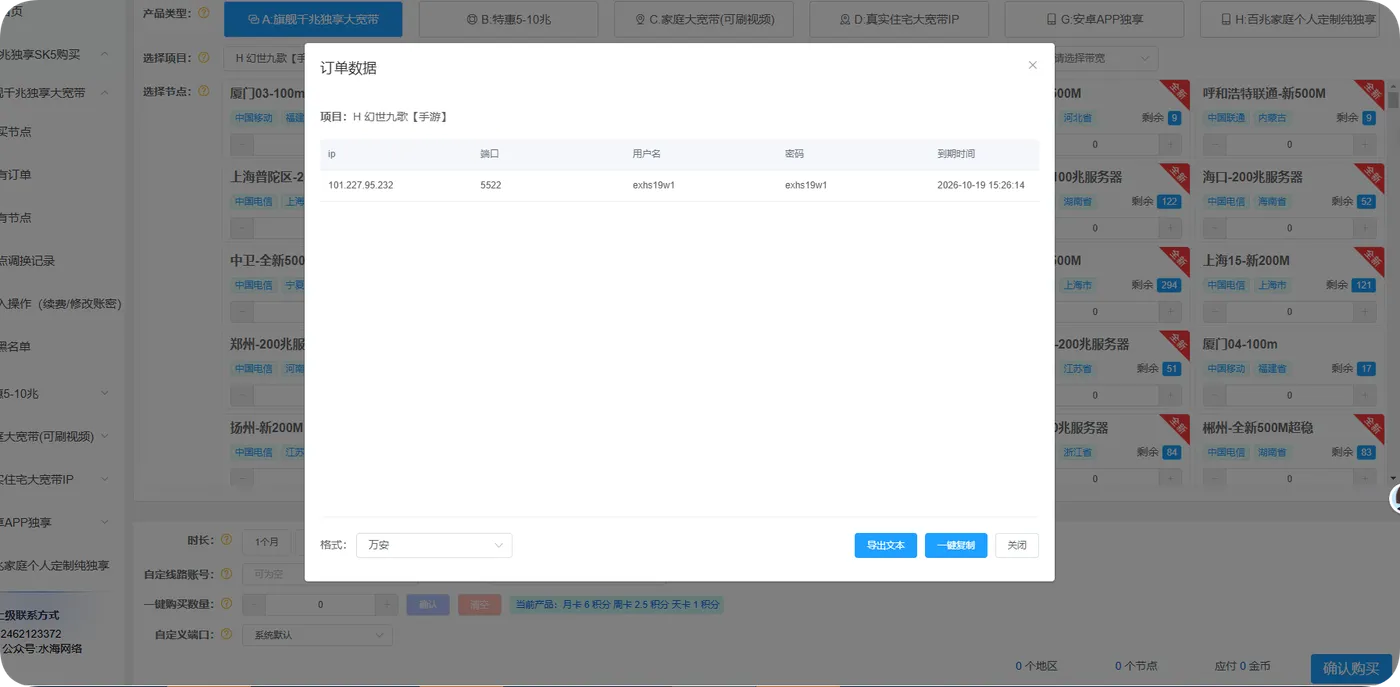Click the help icon next to 选择节点

[204, 91]
